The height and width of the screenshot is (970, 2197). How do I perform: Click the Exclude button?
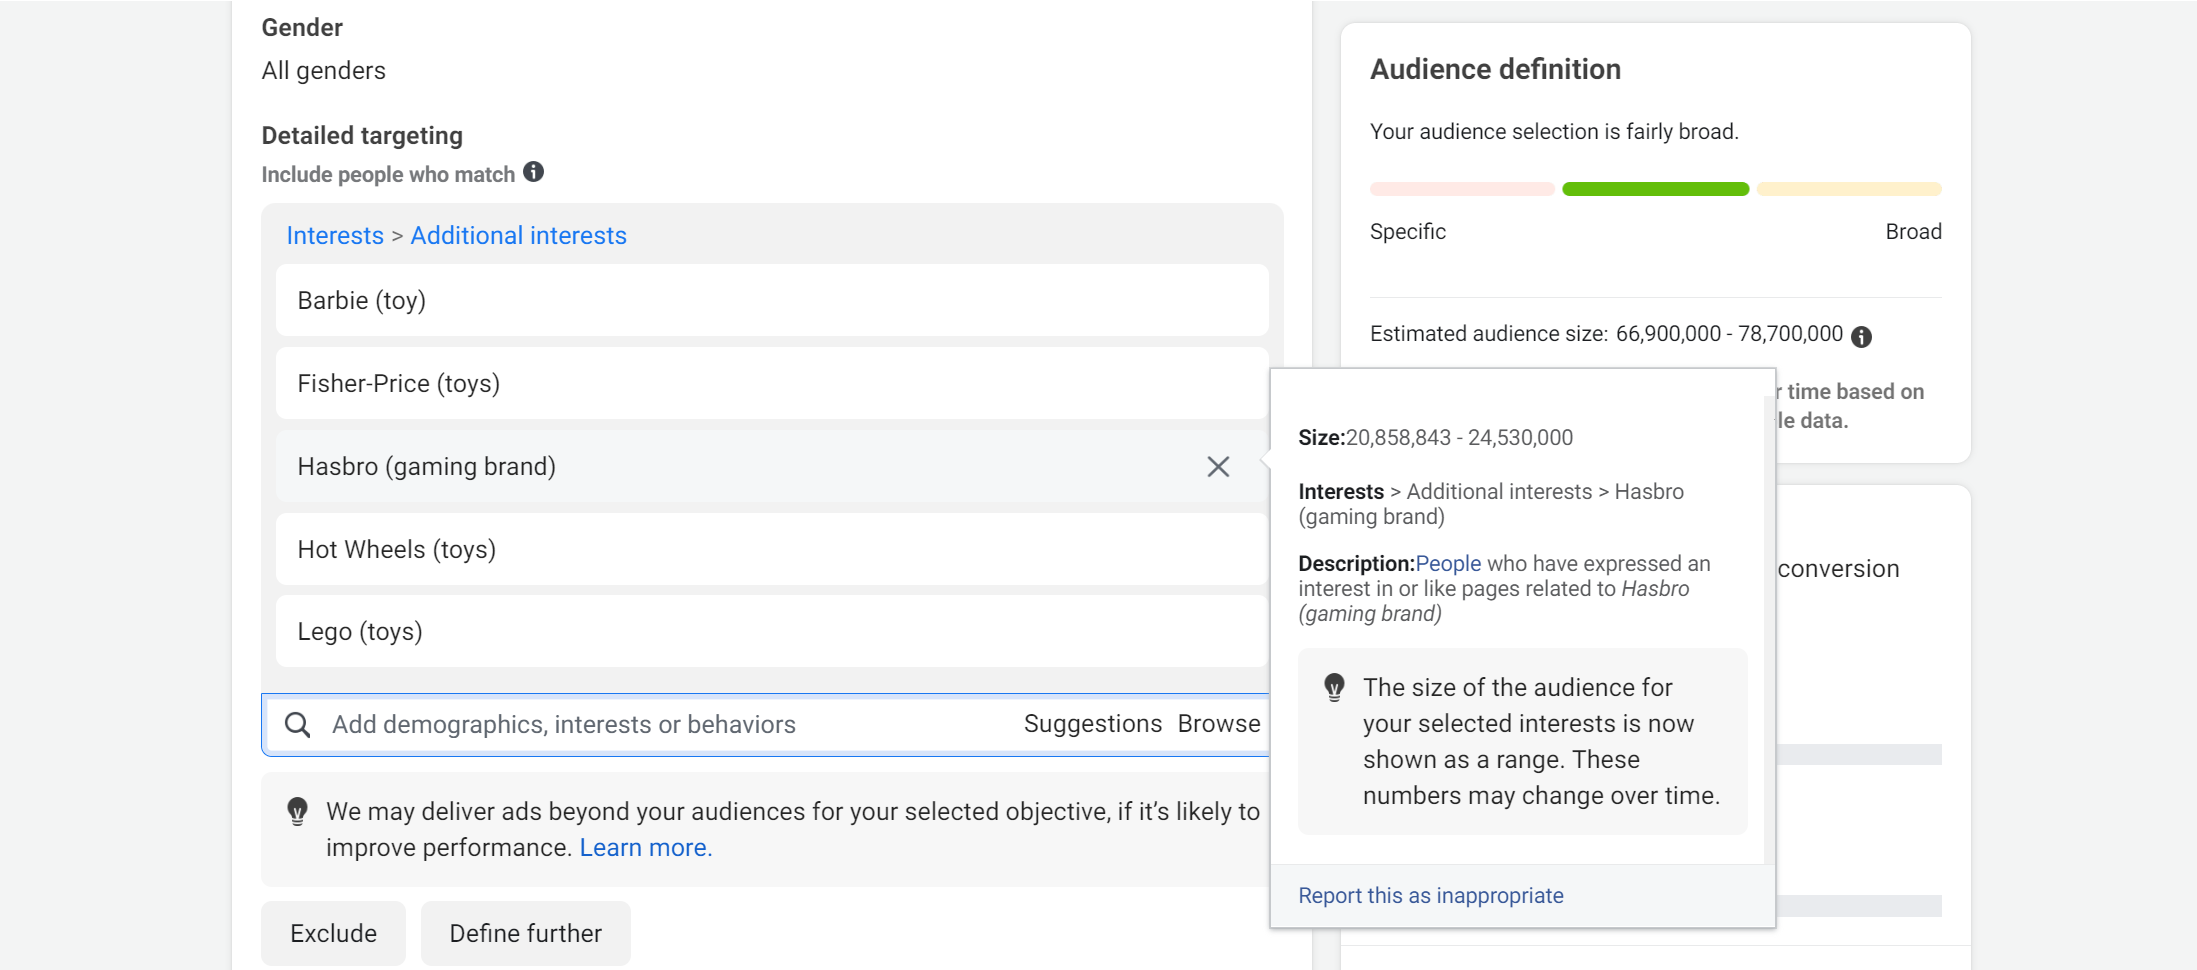point(333,933)
